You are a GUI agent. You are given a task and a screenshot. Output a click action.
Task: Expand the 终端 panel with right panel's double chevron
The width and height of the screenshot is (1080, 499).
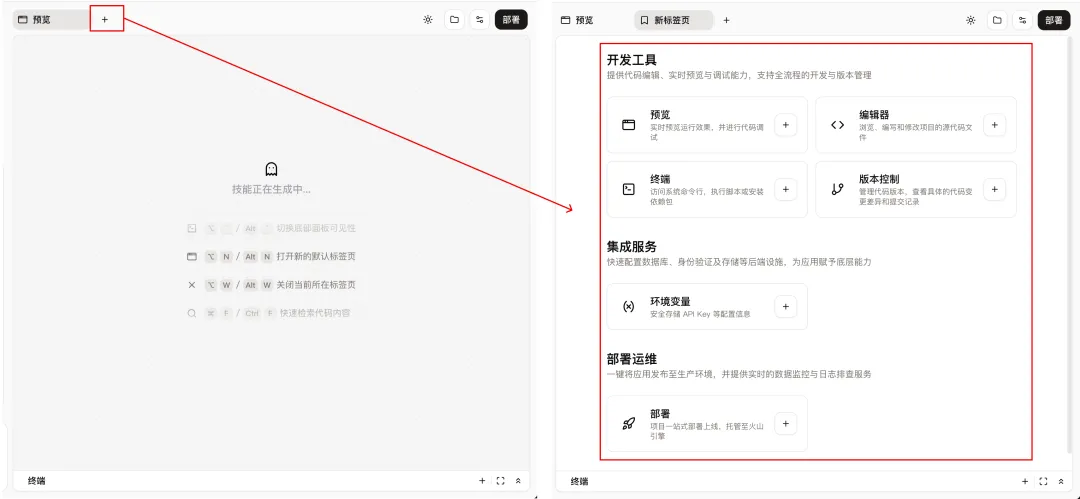pyautogui.click(x=1061, y=481)
